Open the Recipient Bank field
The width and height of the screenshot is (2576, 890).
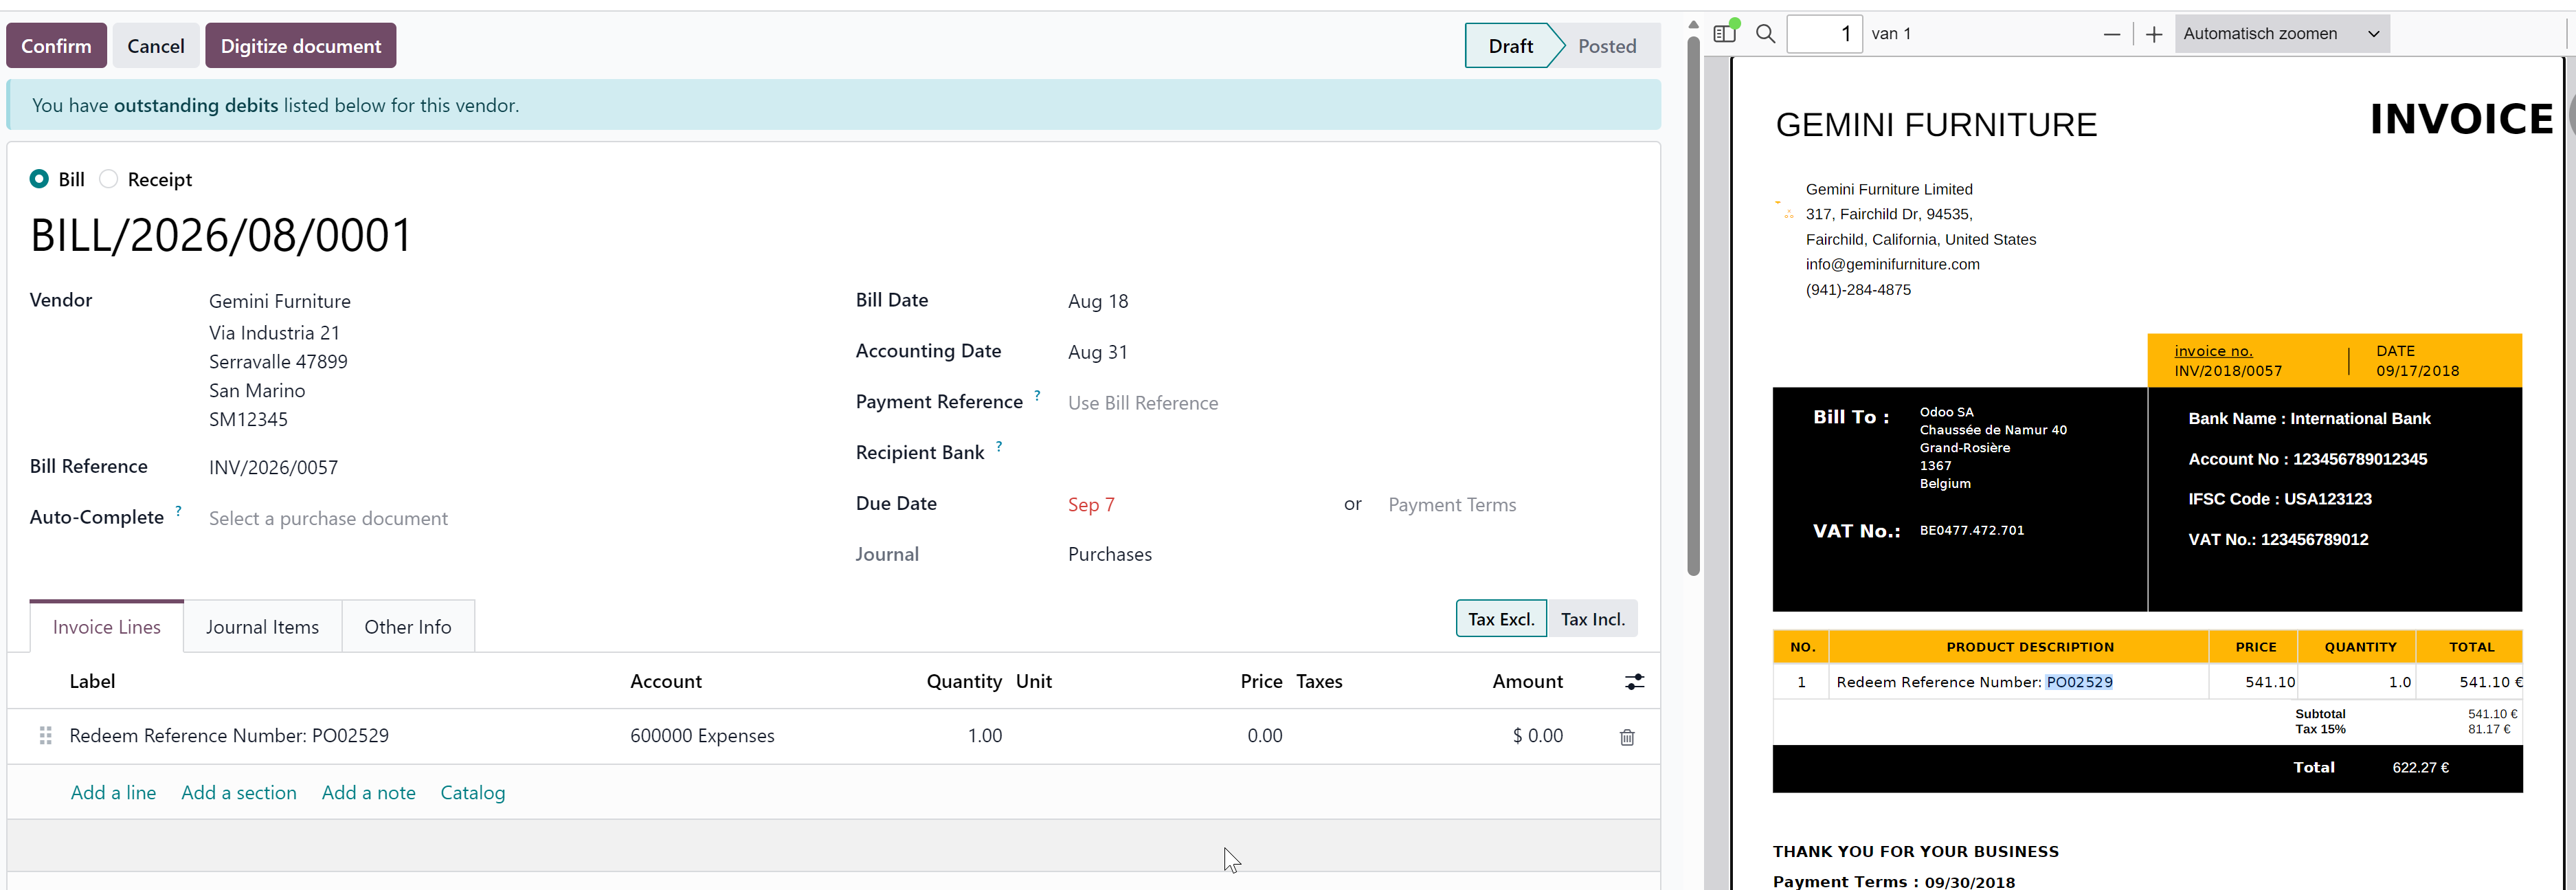1352,453
